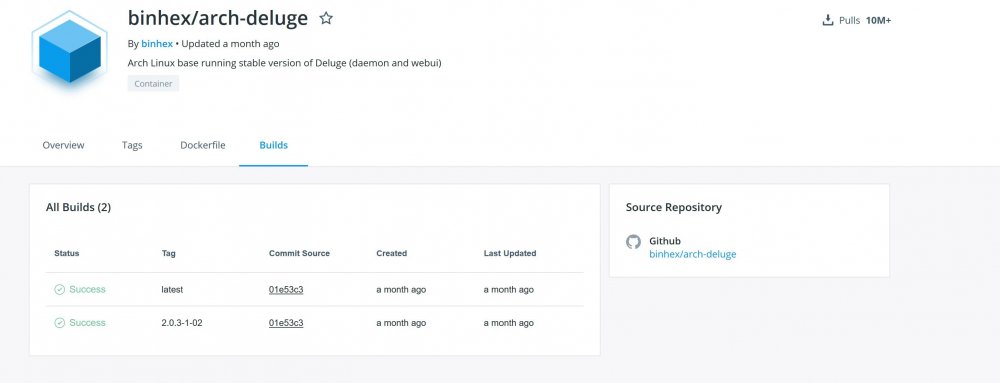This screenshot has height=383, width=1000.
Task: Click the Source Repository heading
Action: (673, 207)
